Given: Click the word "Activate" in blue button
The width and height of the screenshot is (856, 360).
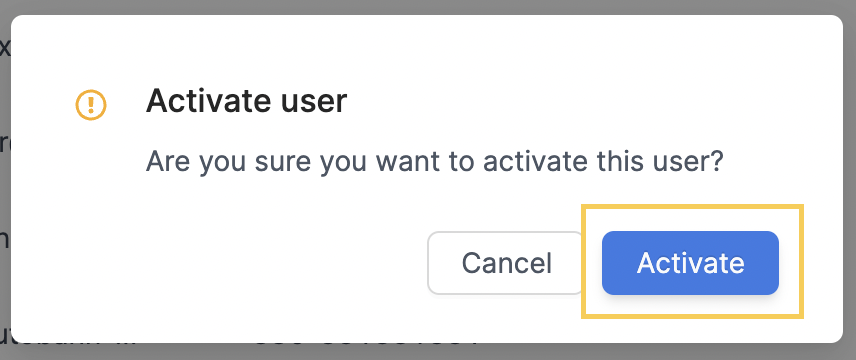Looking at the screenshot, I should click(691, 263).
